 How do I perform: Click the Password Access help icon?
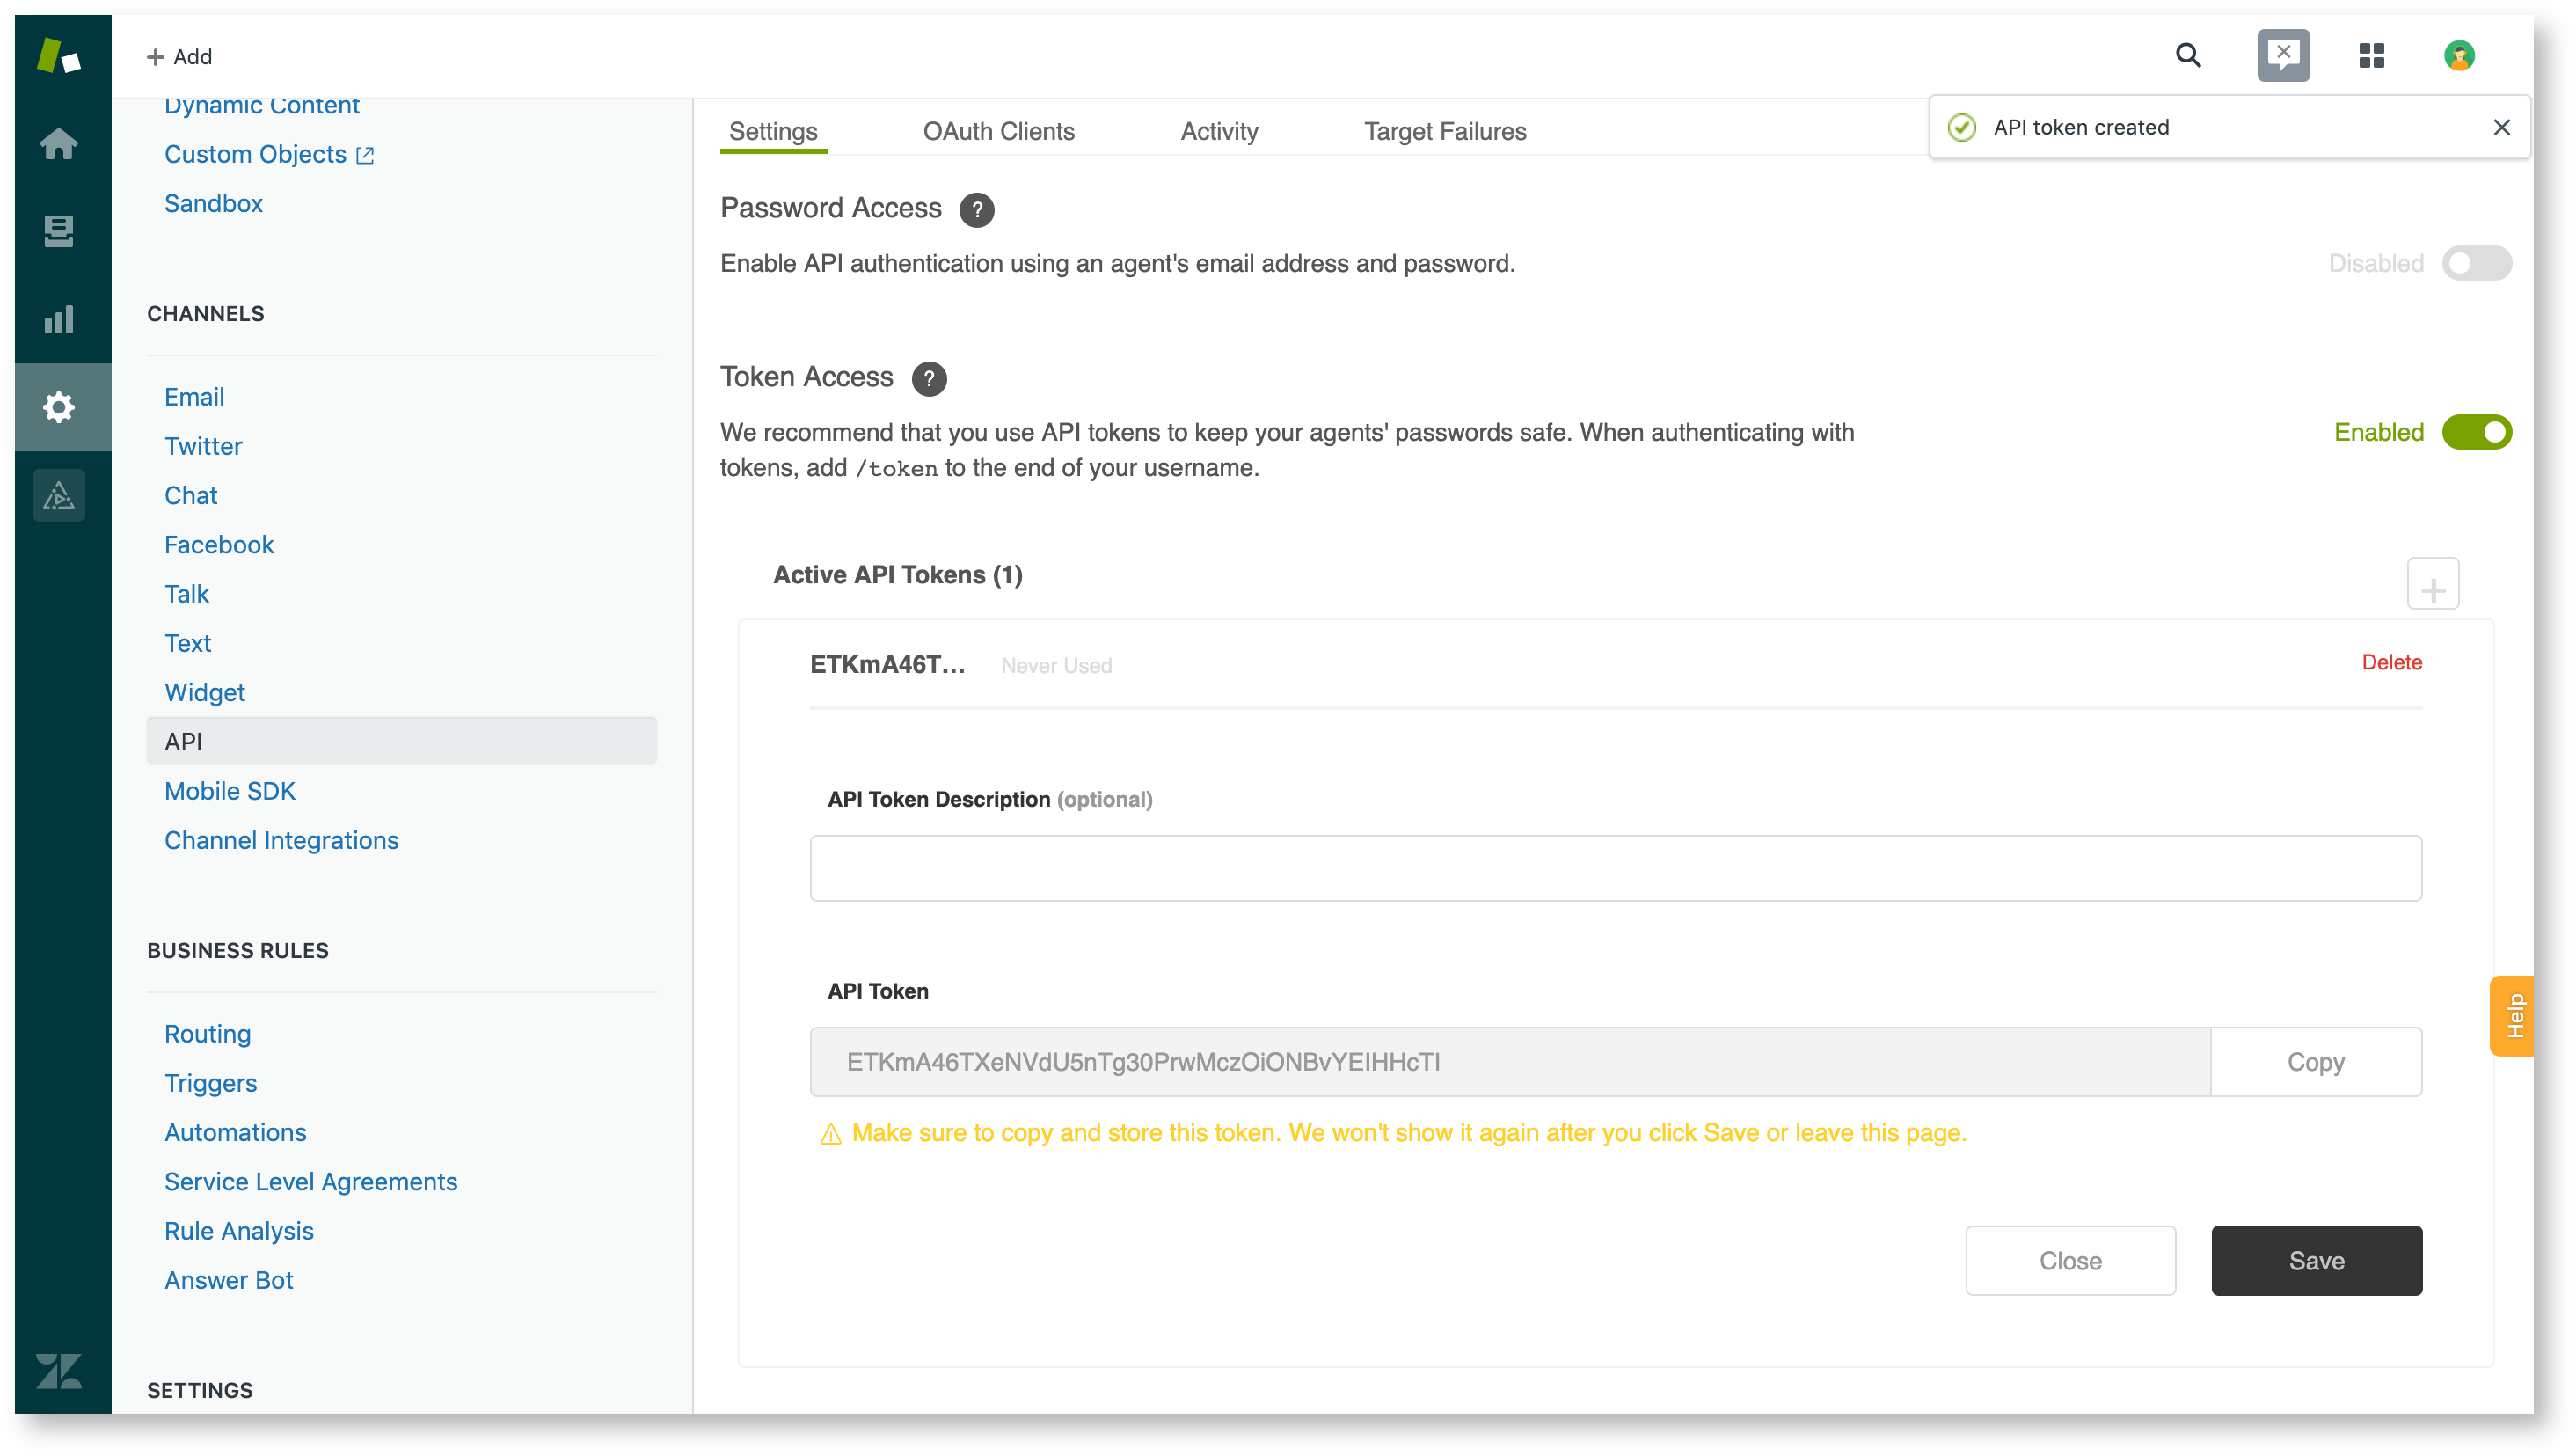point(976,210)
